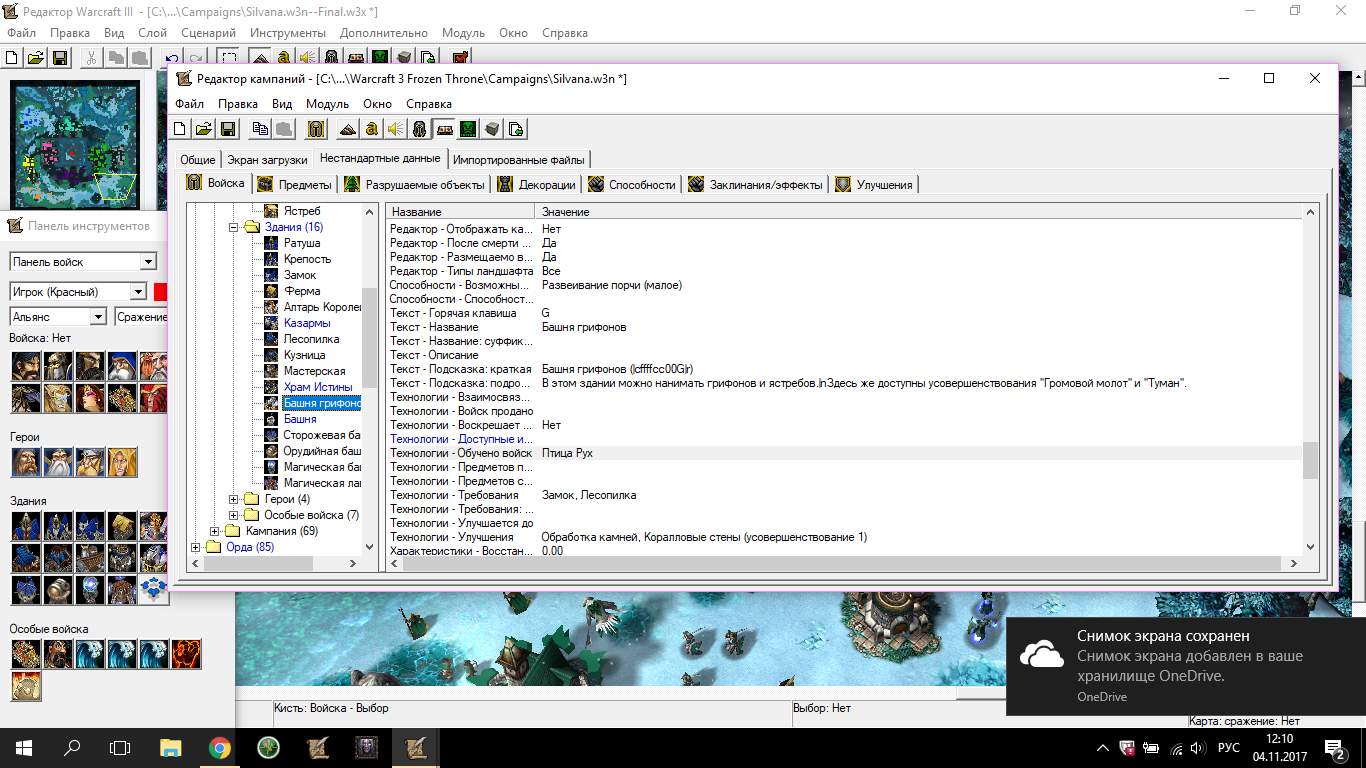Select Ферма in the unit tree
The image size is (1366, 768).
(302, 291)
